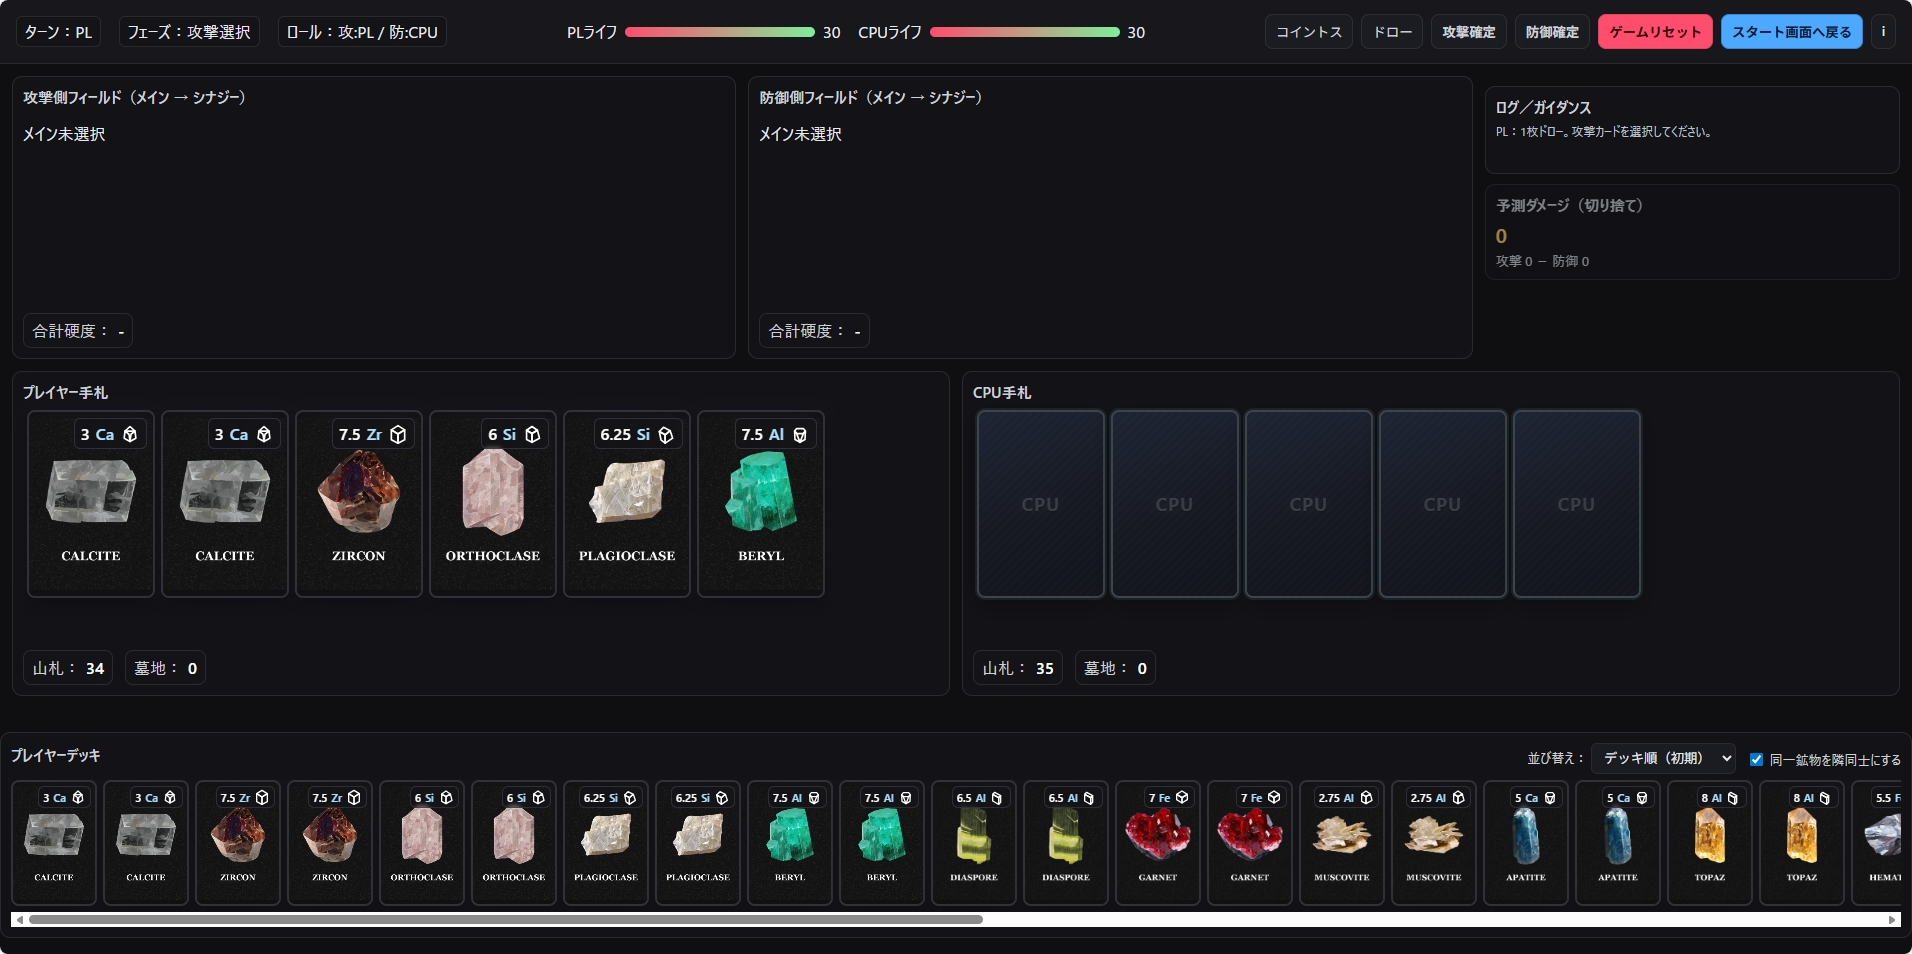
Task: Click the cube icon on Orthoclase hand card
Action: [x=532, y=435]
